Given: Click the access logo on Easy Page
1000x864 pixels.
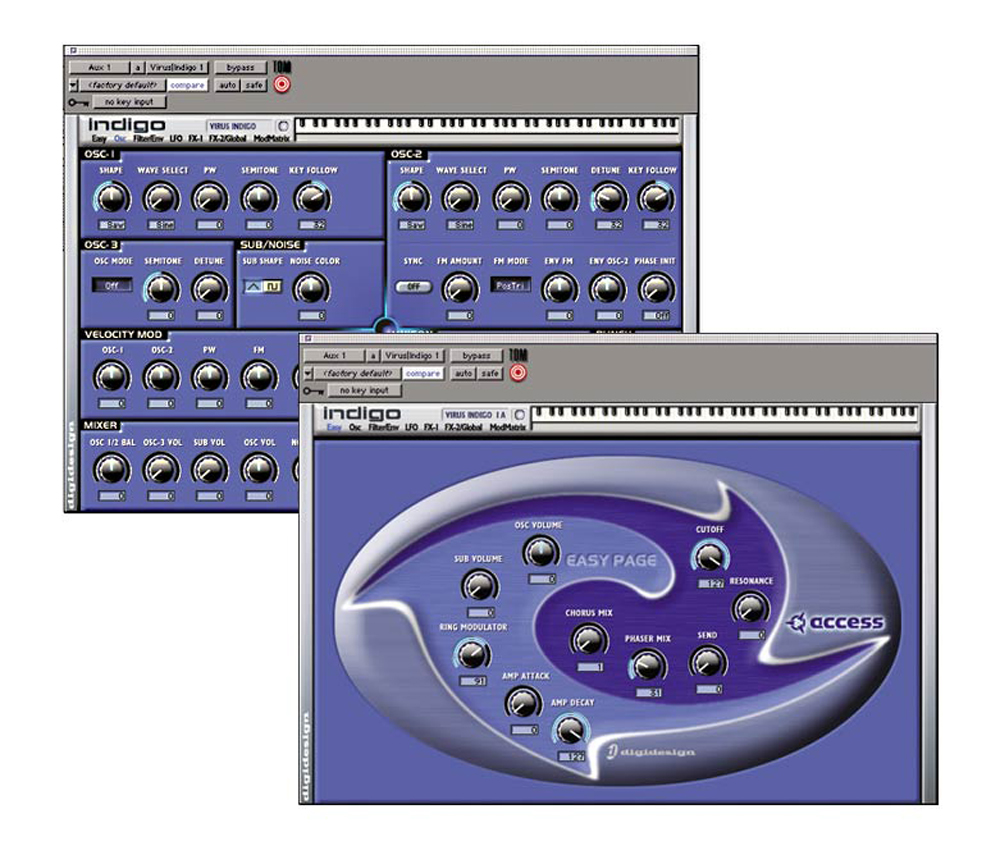Looking at the screenshot, I should 835,622.
